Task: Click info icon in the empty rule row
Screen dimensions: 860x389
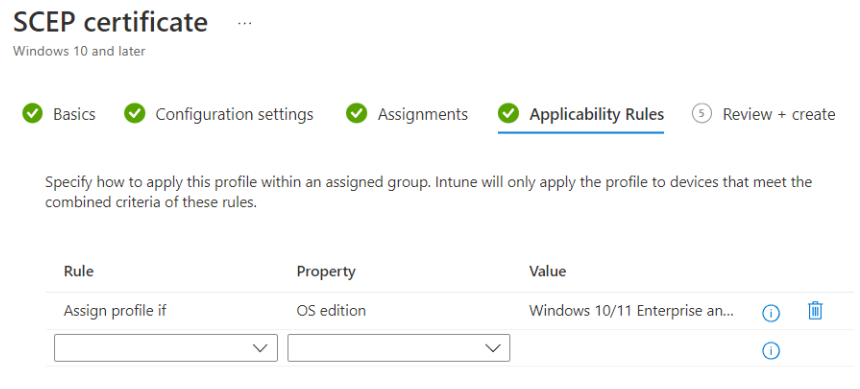Action: (x=771, y=350)
